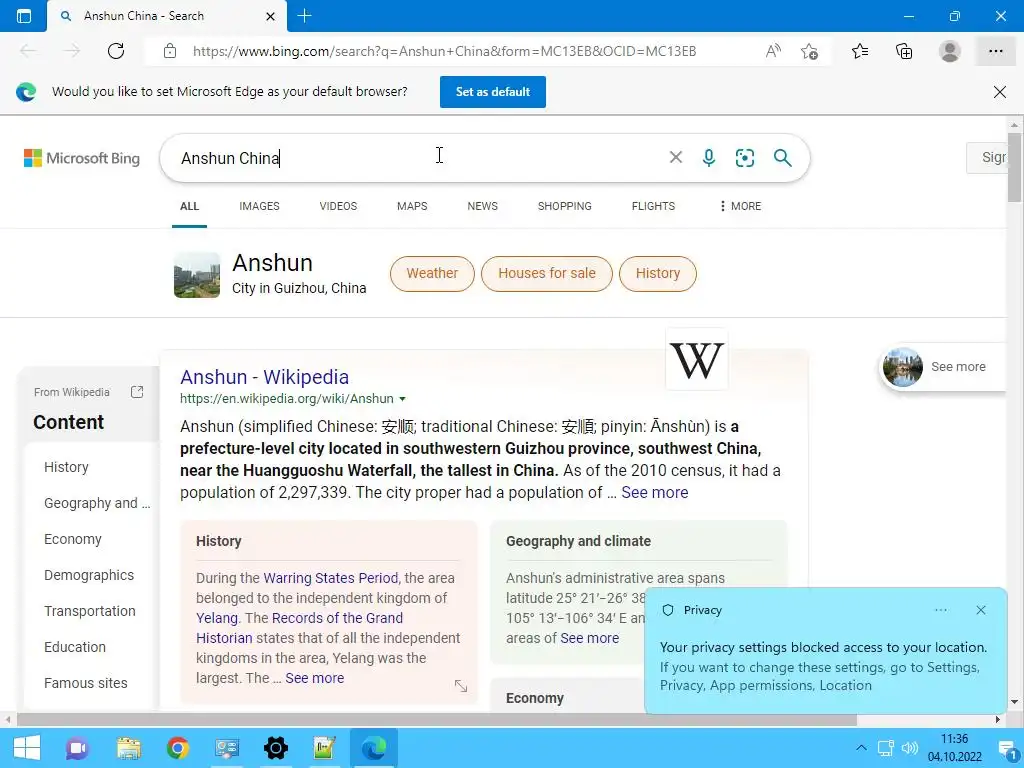The height and width of the screenshot is (768, 1024).
Task: Jump to Geography and climate in Content
Action: pos(97,503)
